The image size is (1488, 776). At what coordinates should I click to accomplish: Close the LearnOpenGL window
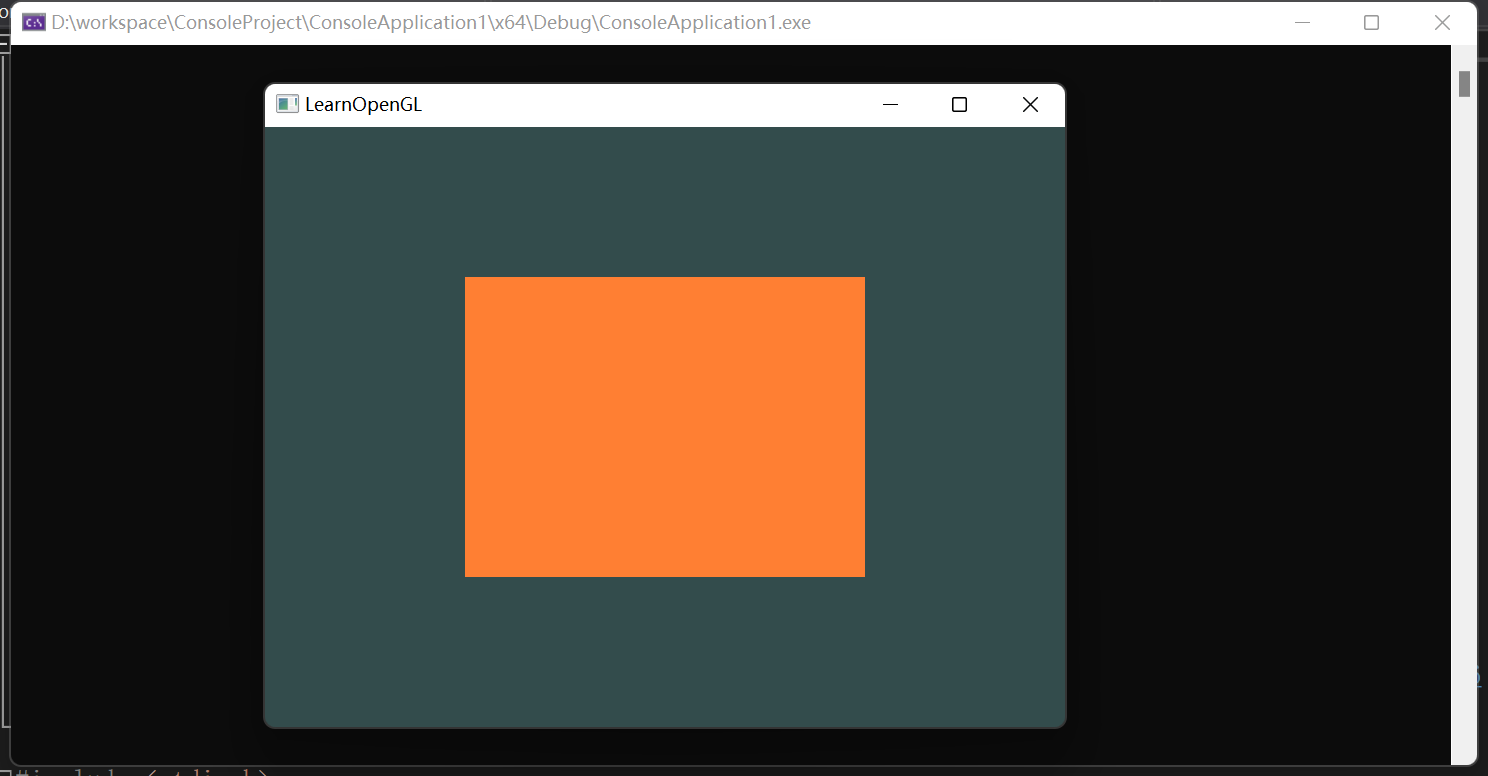point(1030,104)
